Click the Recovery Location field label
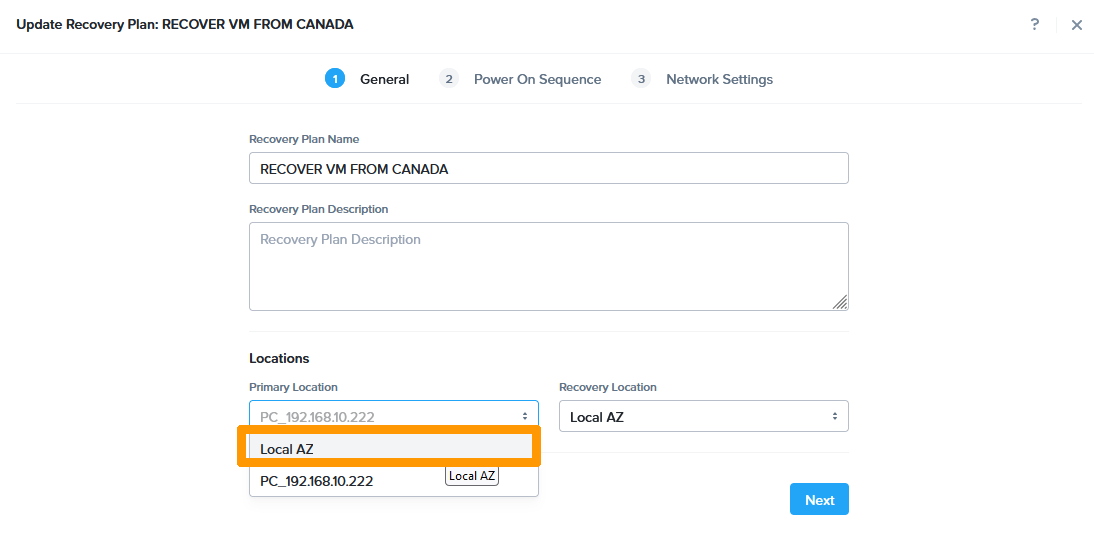This screenshot has width=1094, height=534. pyautogui.click(x=607, y=387)
